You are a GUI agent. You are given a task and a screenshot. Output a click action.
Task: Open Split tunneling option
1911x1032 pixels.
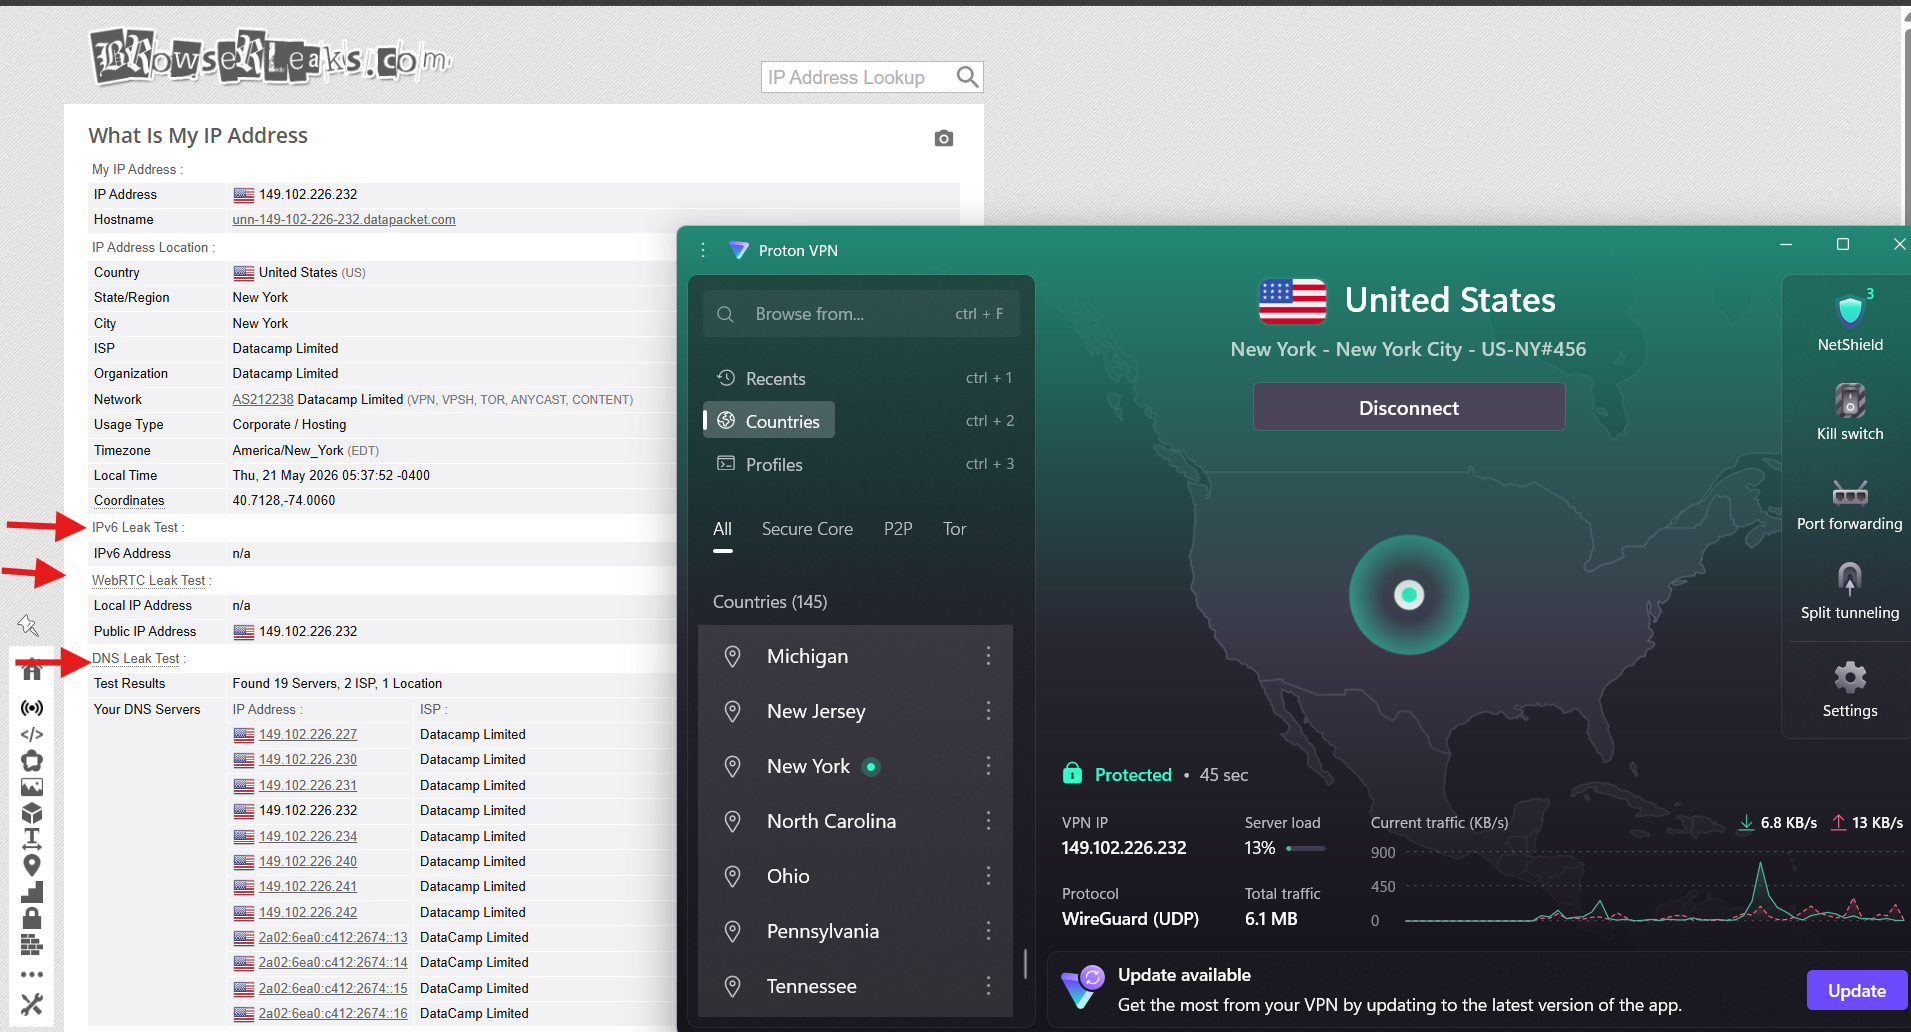click(x=1849, y=592)
